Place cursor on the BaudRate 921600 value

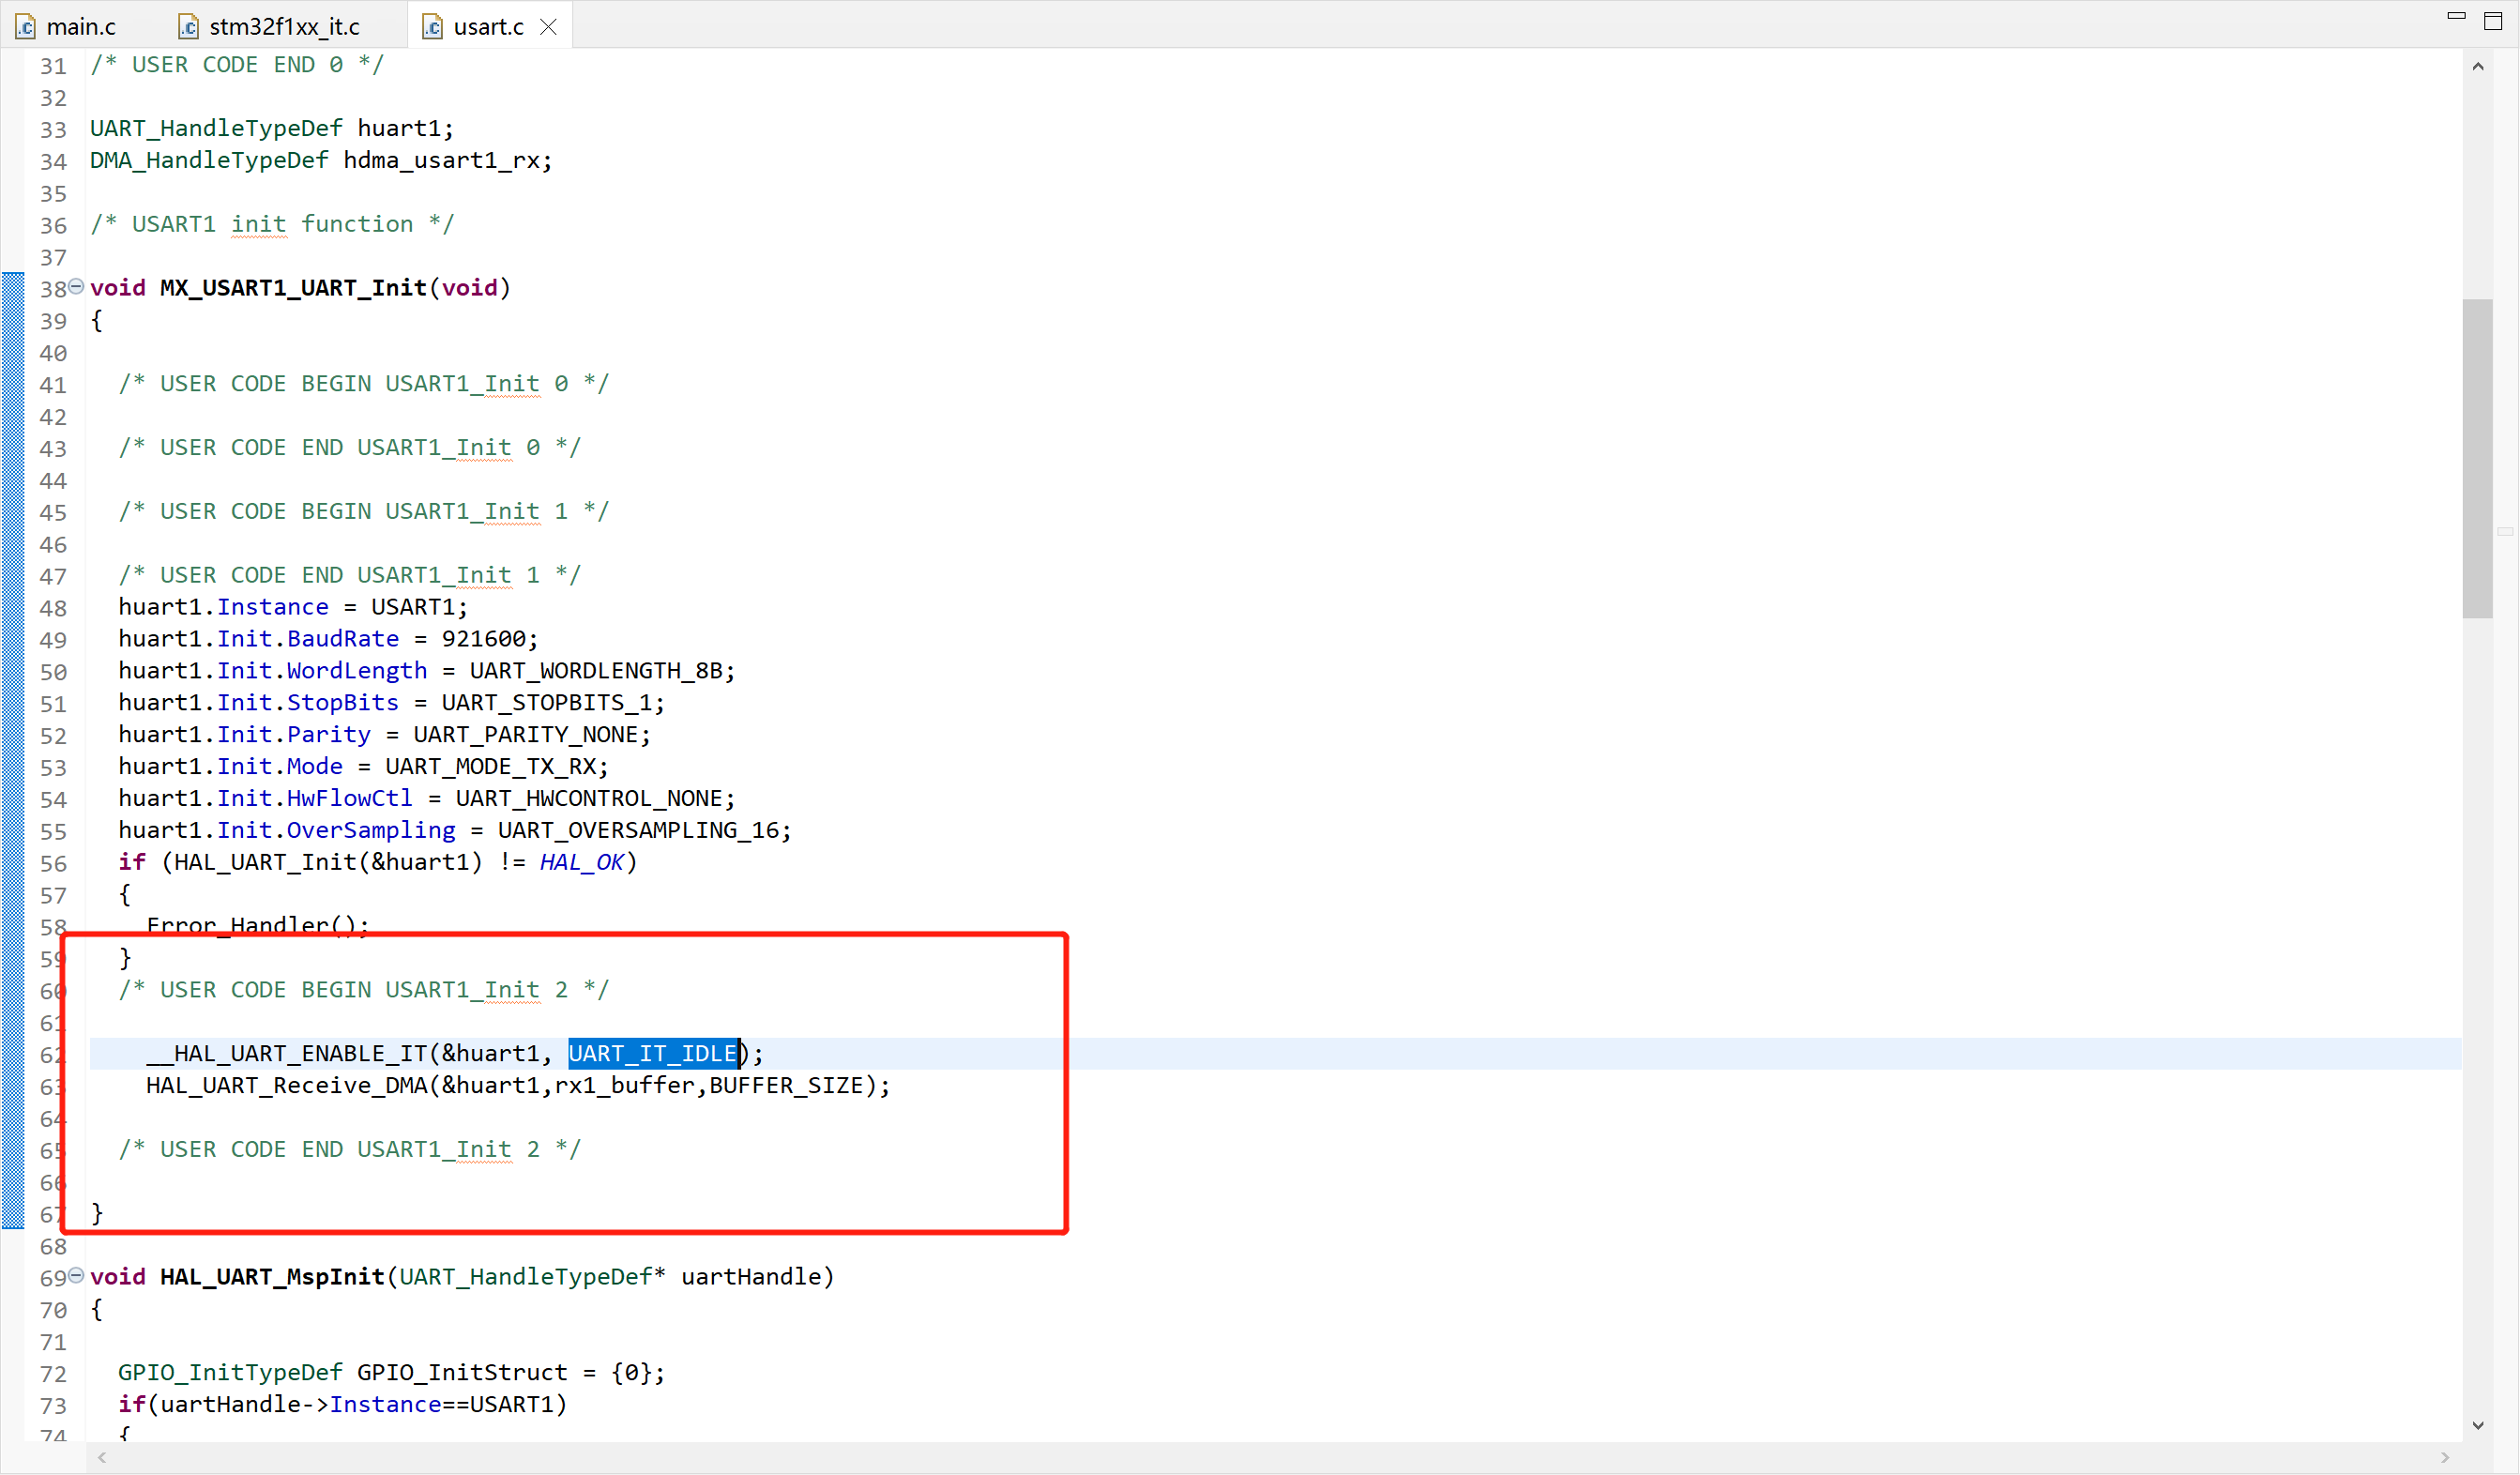[x=484, y=639]
